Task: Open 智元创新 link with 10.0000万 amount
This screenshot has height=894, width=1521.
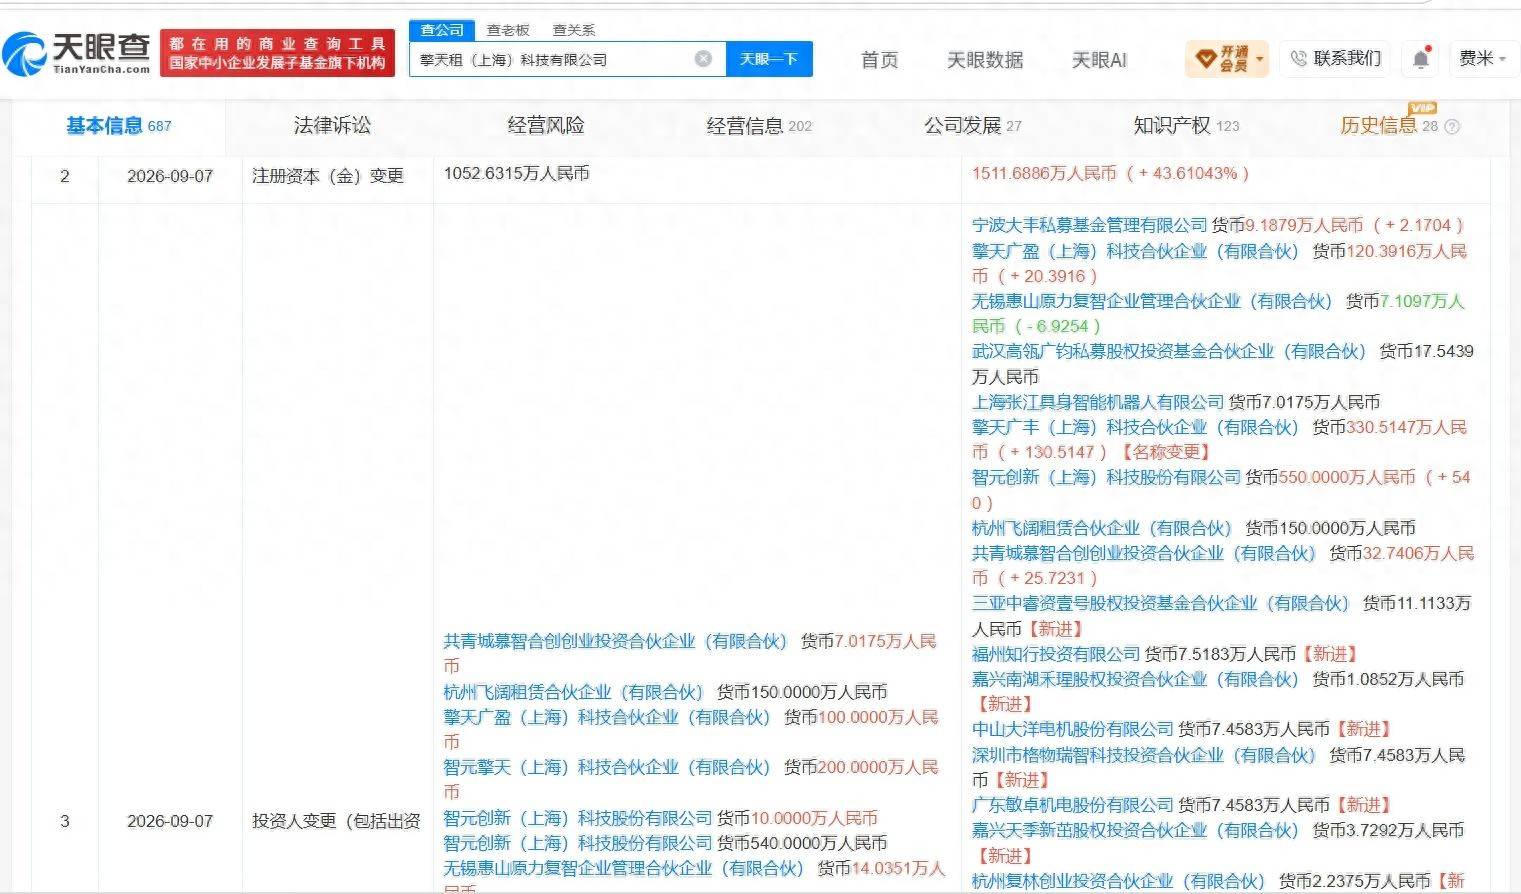Action: coord(578,818)
